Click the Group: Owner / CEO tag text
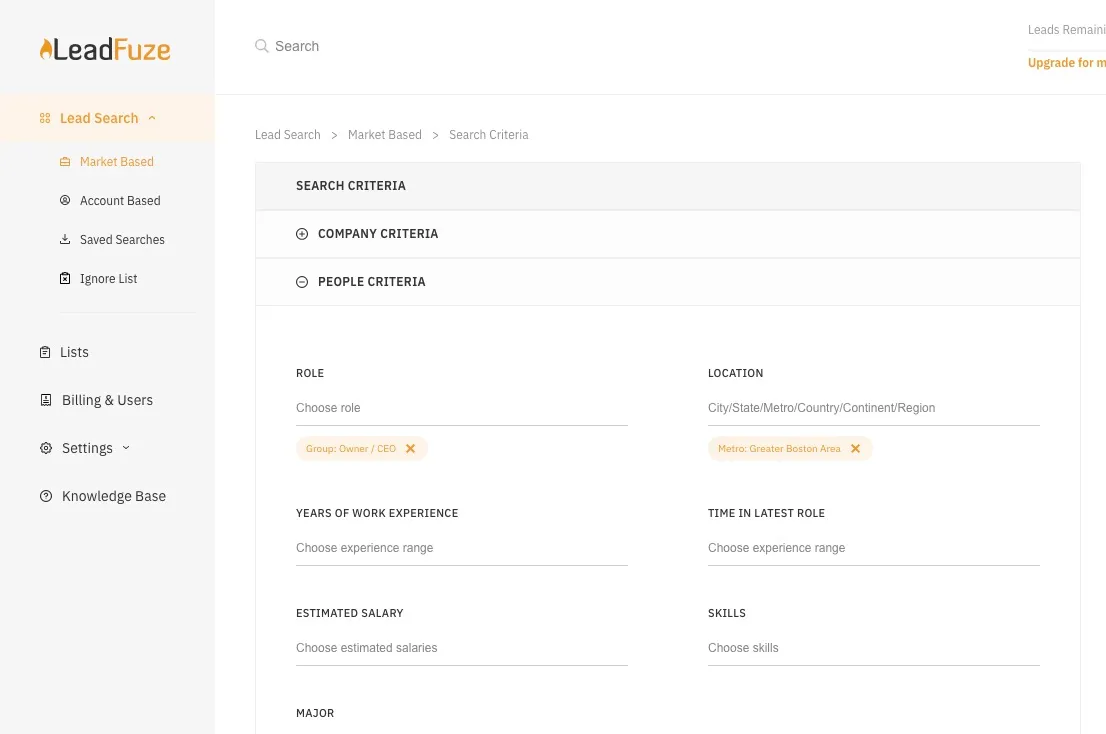 351,448
